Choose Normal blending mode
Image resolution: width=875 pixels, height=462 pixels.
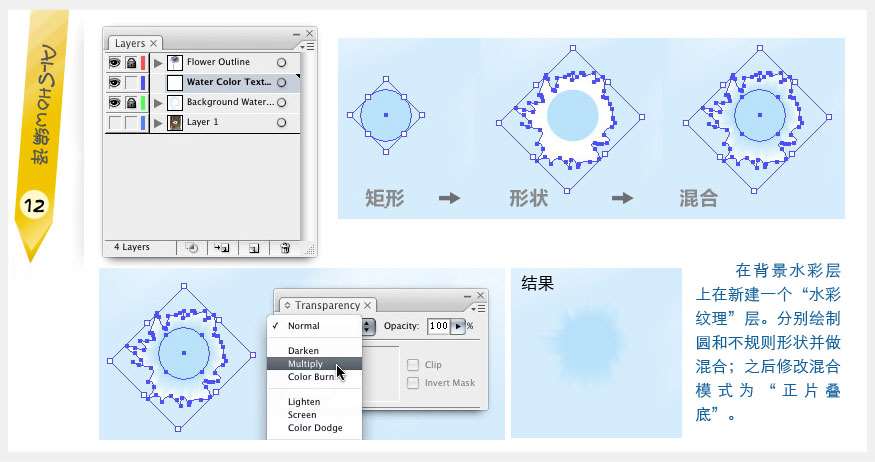click(314, 326)
